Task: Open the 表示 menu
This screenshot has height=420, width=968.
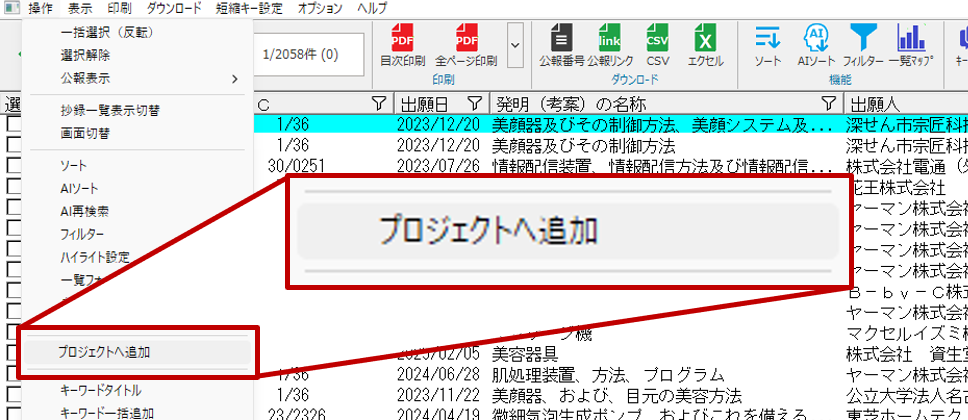Action: (x=81, y=9)
